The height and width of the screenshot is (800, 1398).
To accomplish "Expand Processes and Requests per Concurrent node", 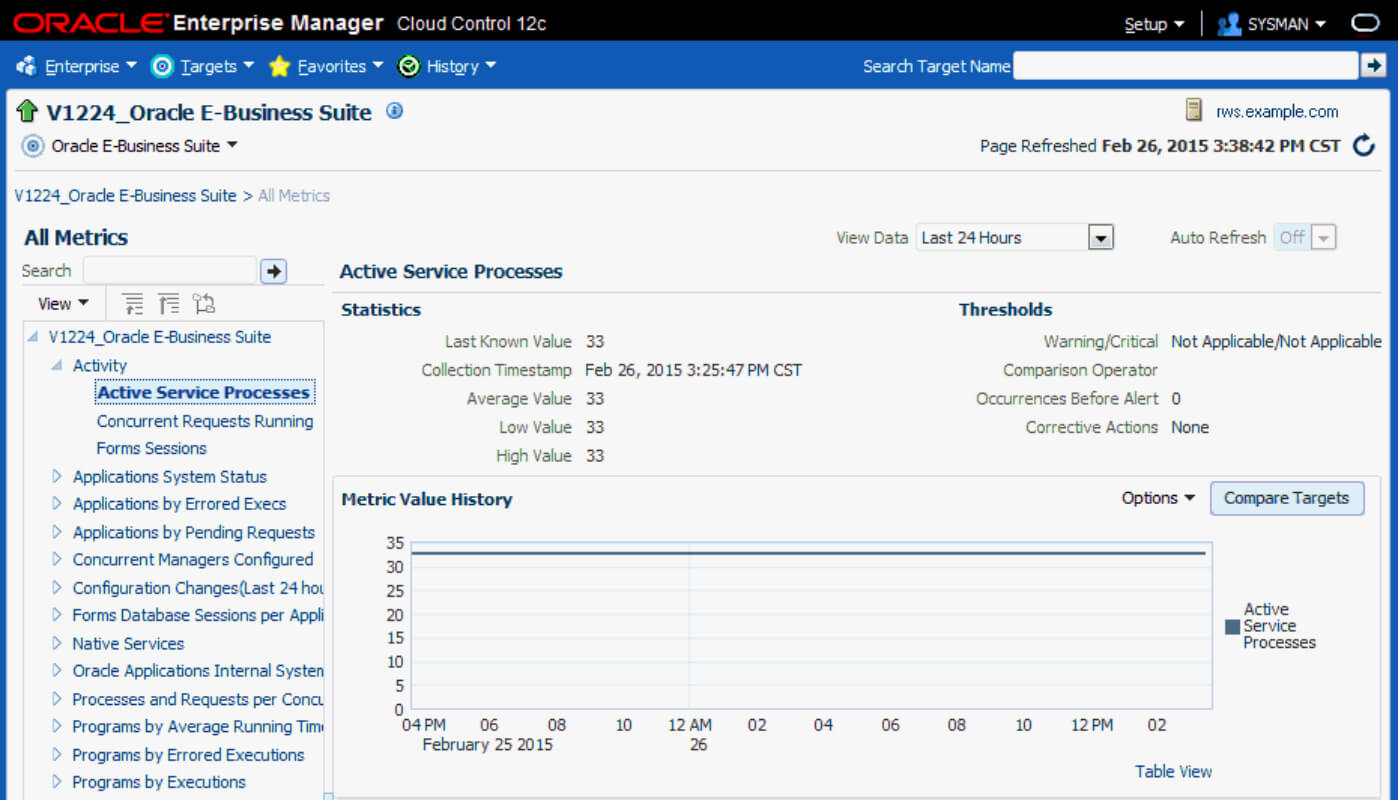I will (x=57, y=699).
